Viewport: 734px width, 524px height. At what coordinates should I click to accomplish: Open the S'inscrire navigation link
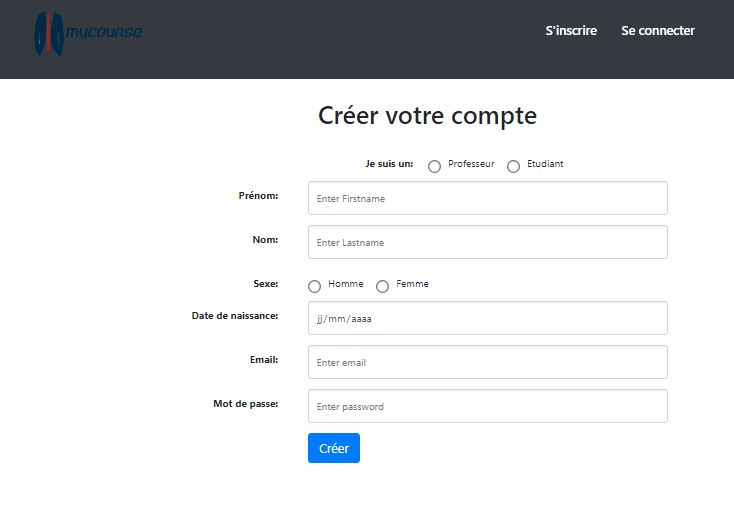[x=571, y=30]
